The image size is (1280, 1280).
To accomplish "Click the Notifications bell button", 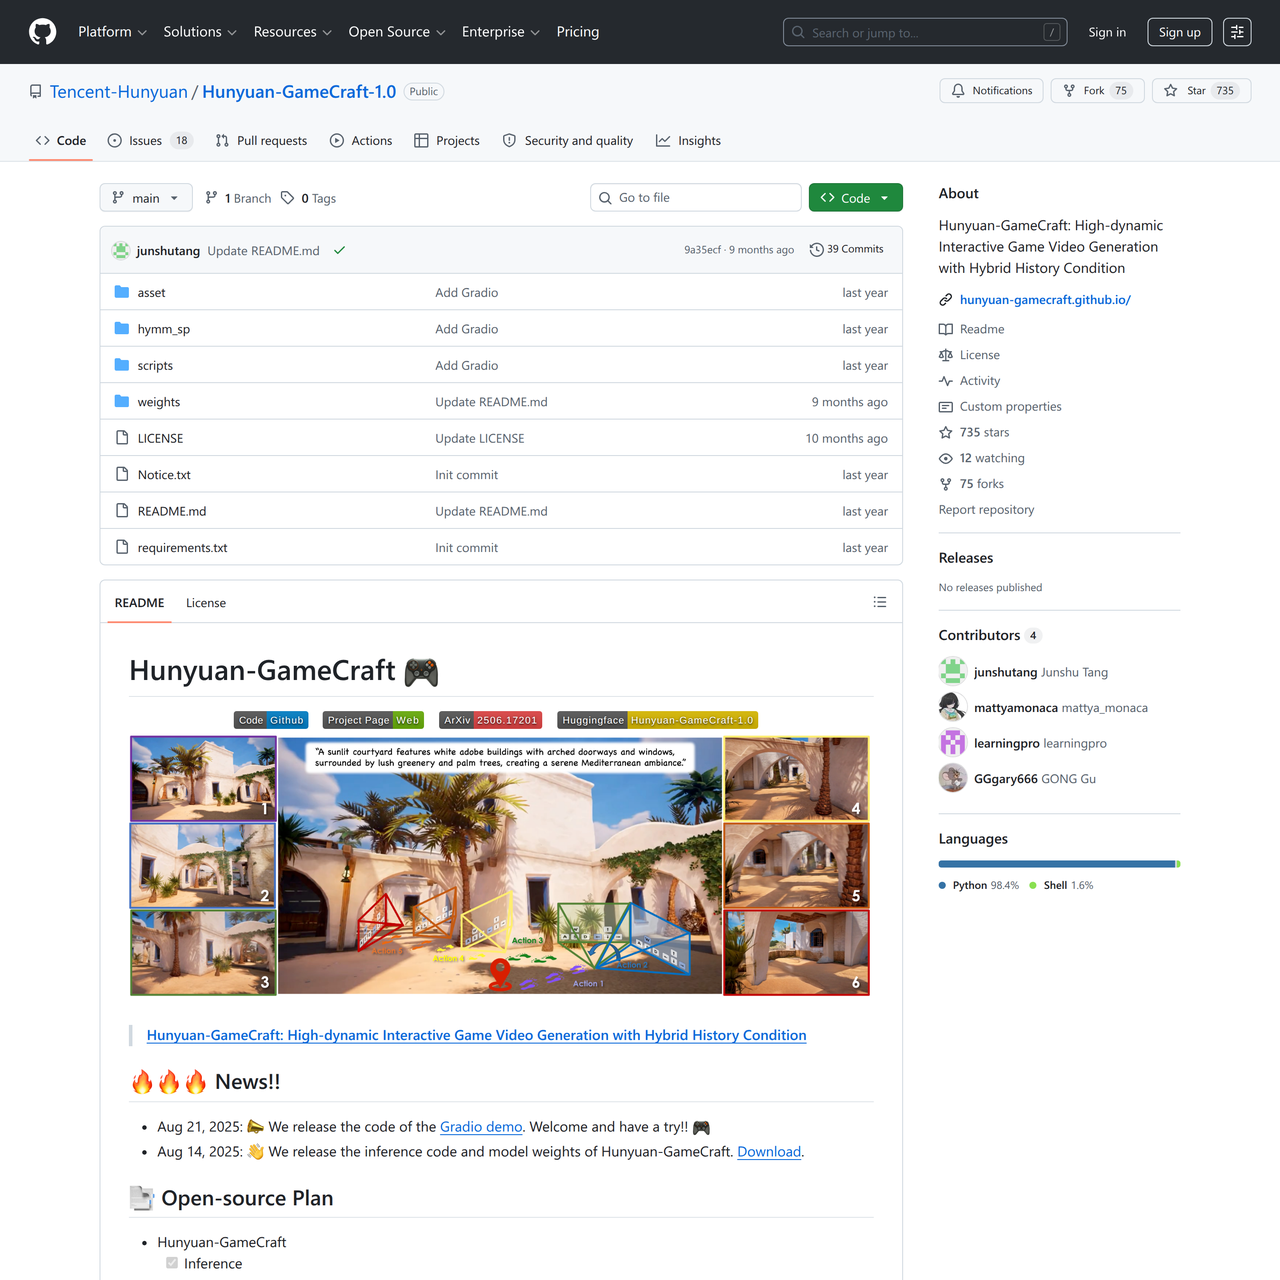I will pos(992,91).
